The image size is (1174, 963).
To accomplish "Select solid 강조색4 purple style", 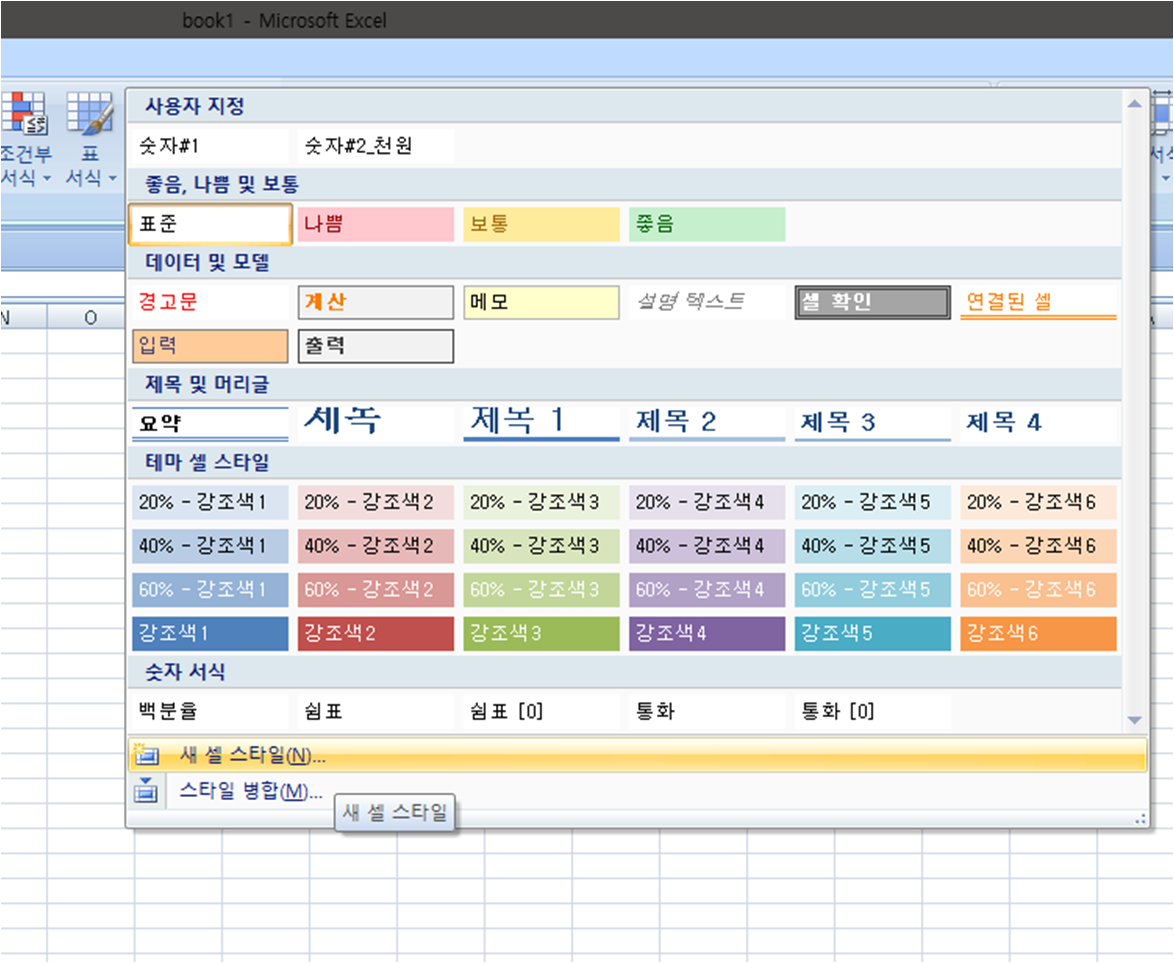I will pyautogui.click(x=707, y=634).
